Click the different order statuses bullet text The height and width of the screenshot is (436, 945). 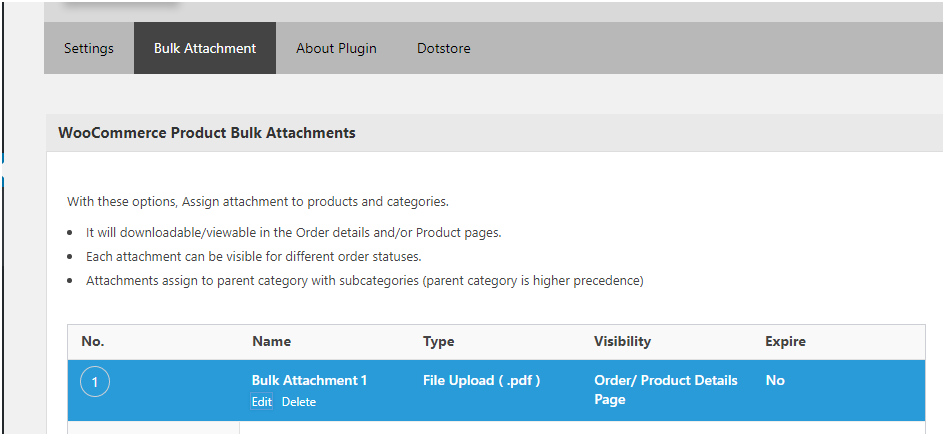coord(253,256)
